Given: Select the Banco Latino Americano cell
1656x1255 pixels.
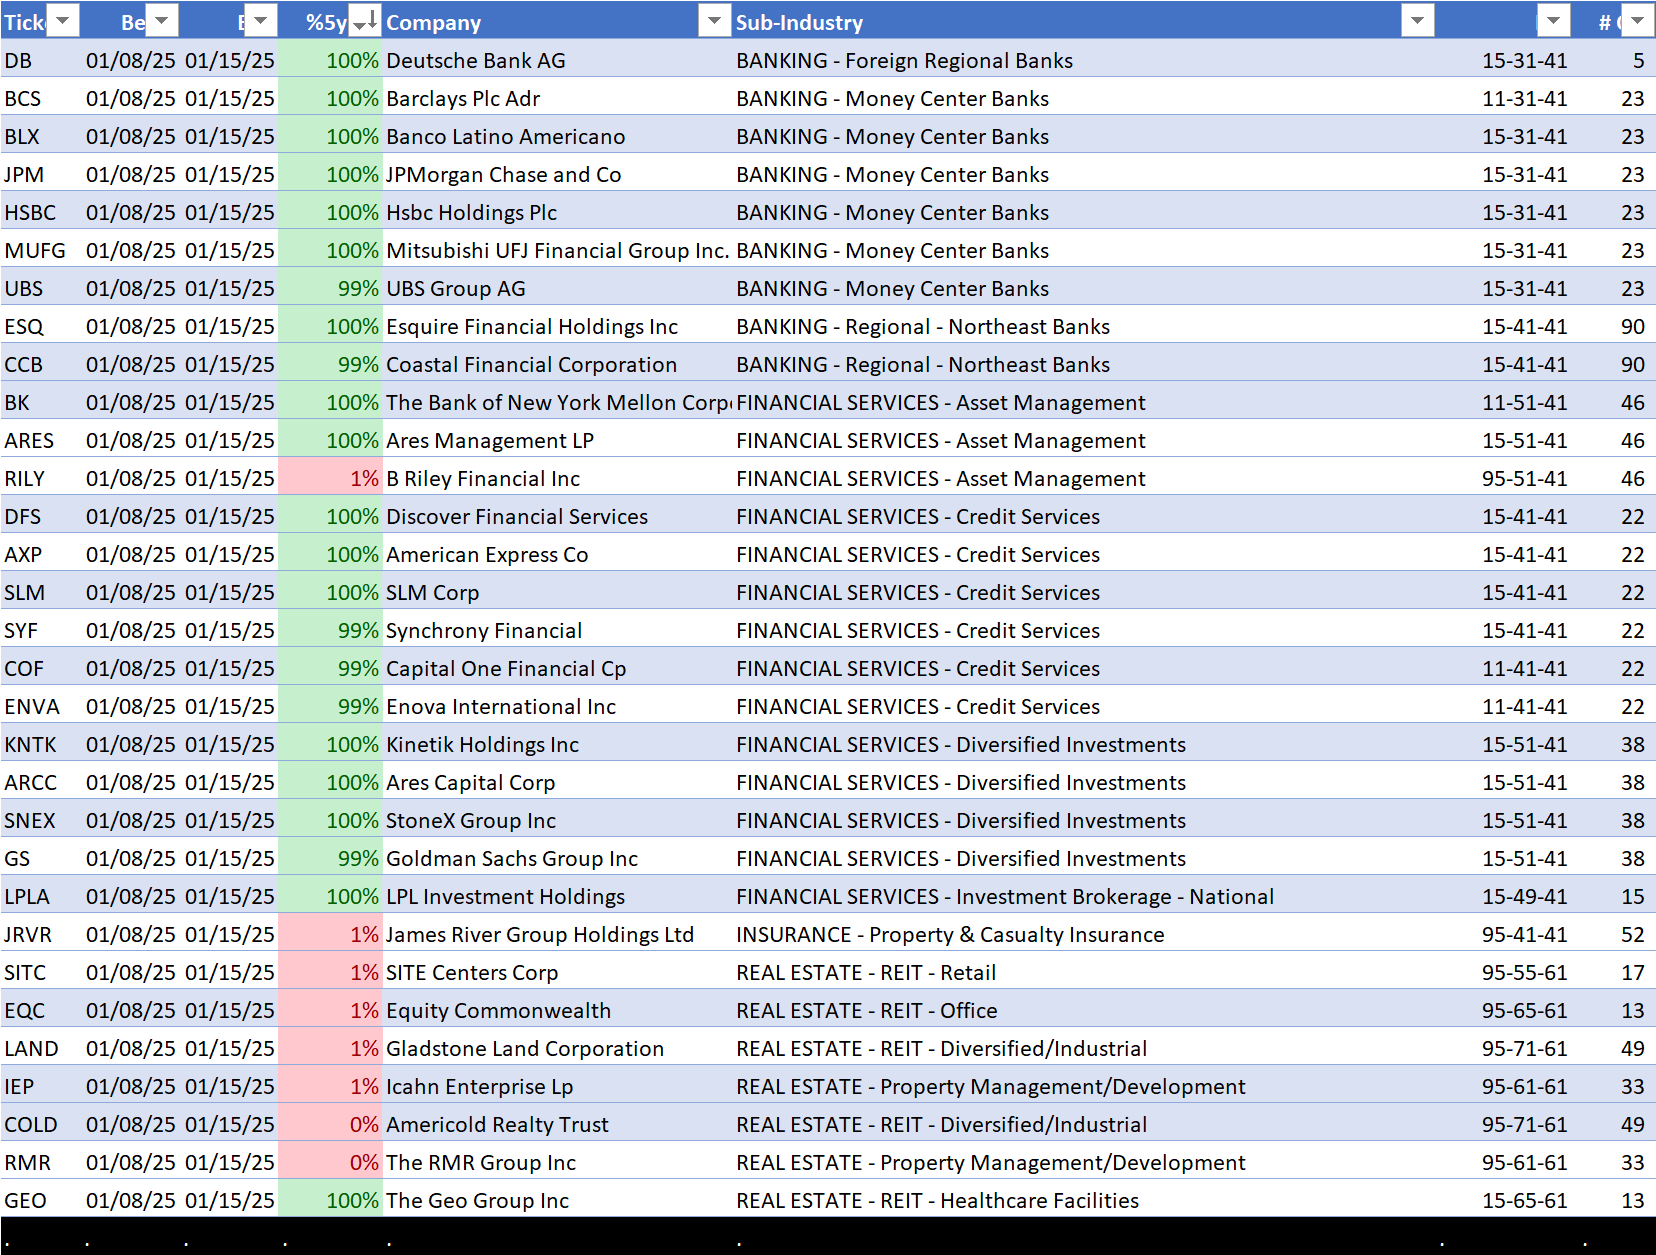Looking at the screenshot, I should tap(558, 137).
